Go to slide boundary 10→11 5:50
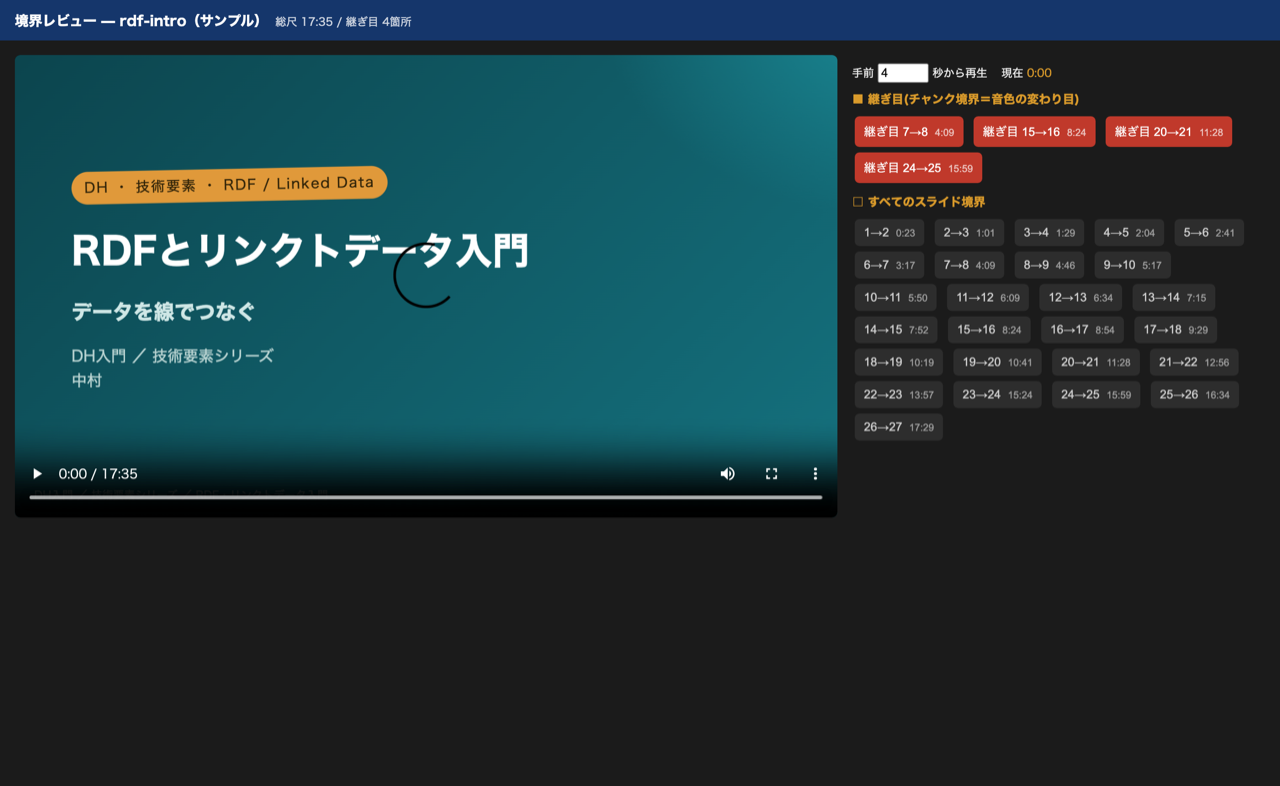The width and height of the screenshot is (1280, 786). pyautogui.click(x=895, y=297)
